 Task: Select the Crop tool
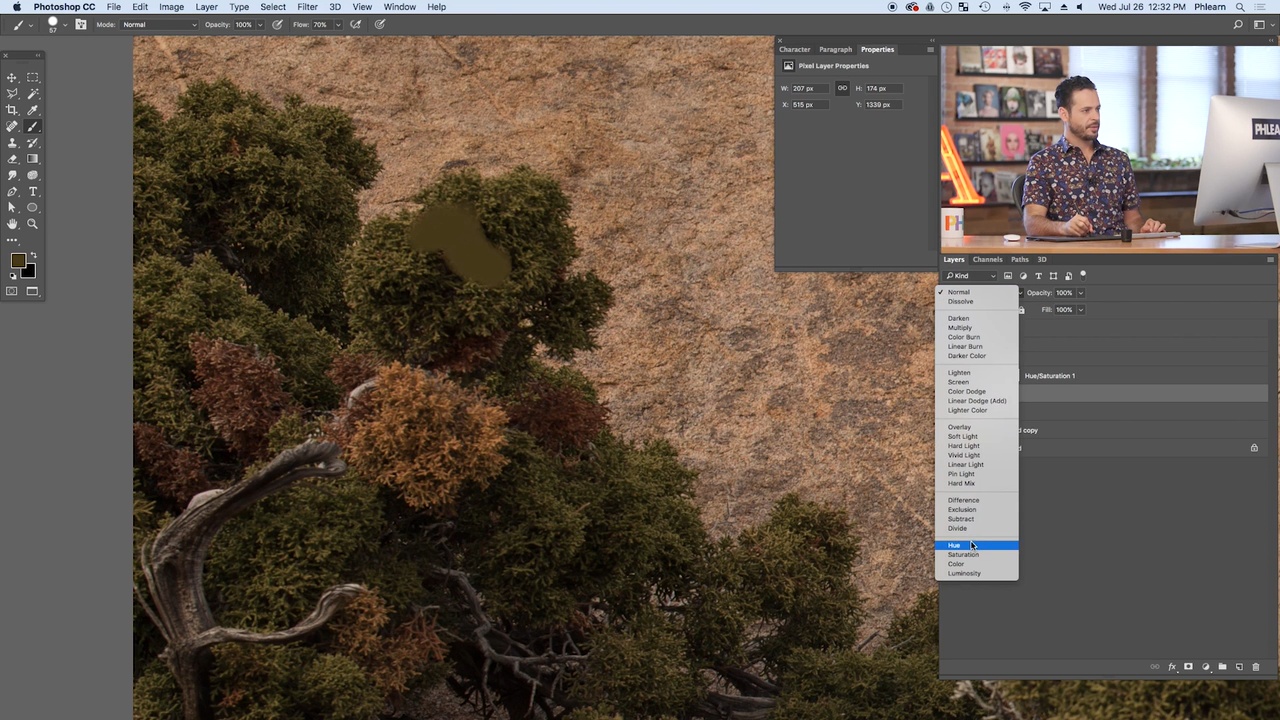(12, 110)
